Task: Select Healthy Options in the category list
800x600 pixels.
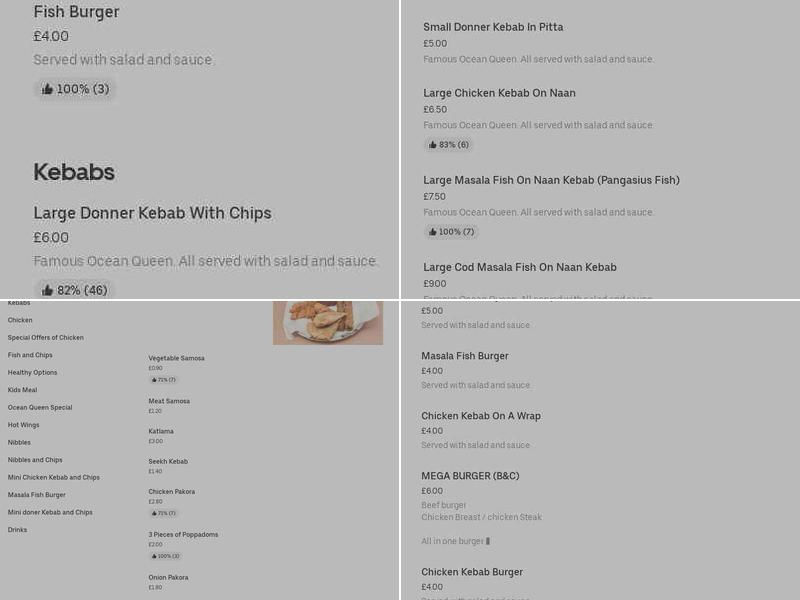Action: (33, 372)
